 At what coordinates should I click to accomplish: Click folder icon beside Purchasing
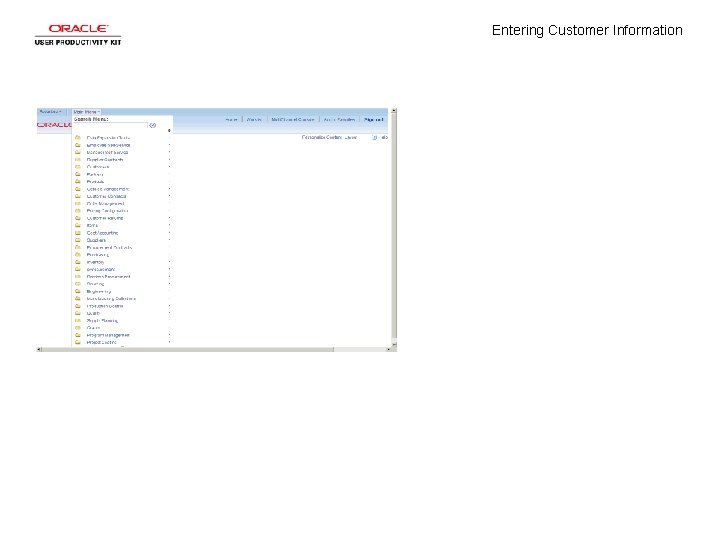coord(78,254)
